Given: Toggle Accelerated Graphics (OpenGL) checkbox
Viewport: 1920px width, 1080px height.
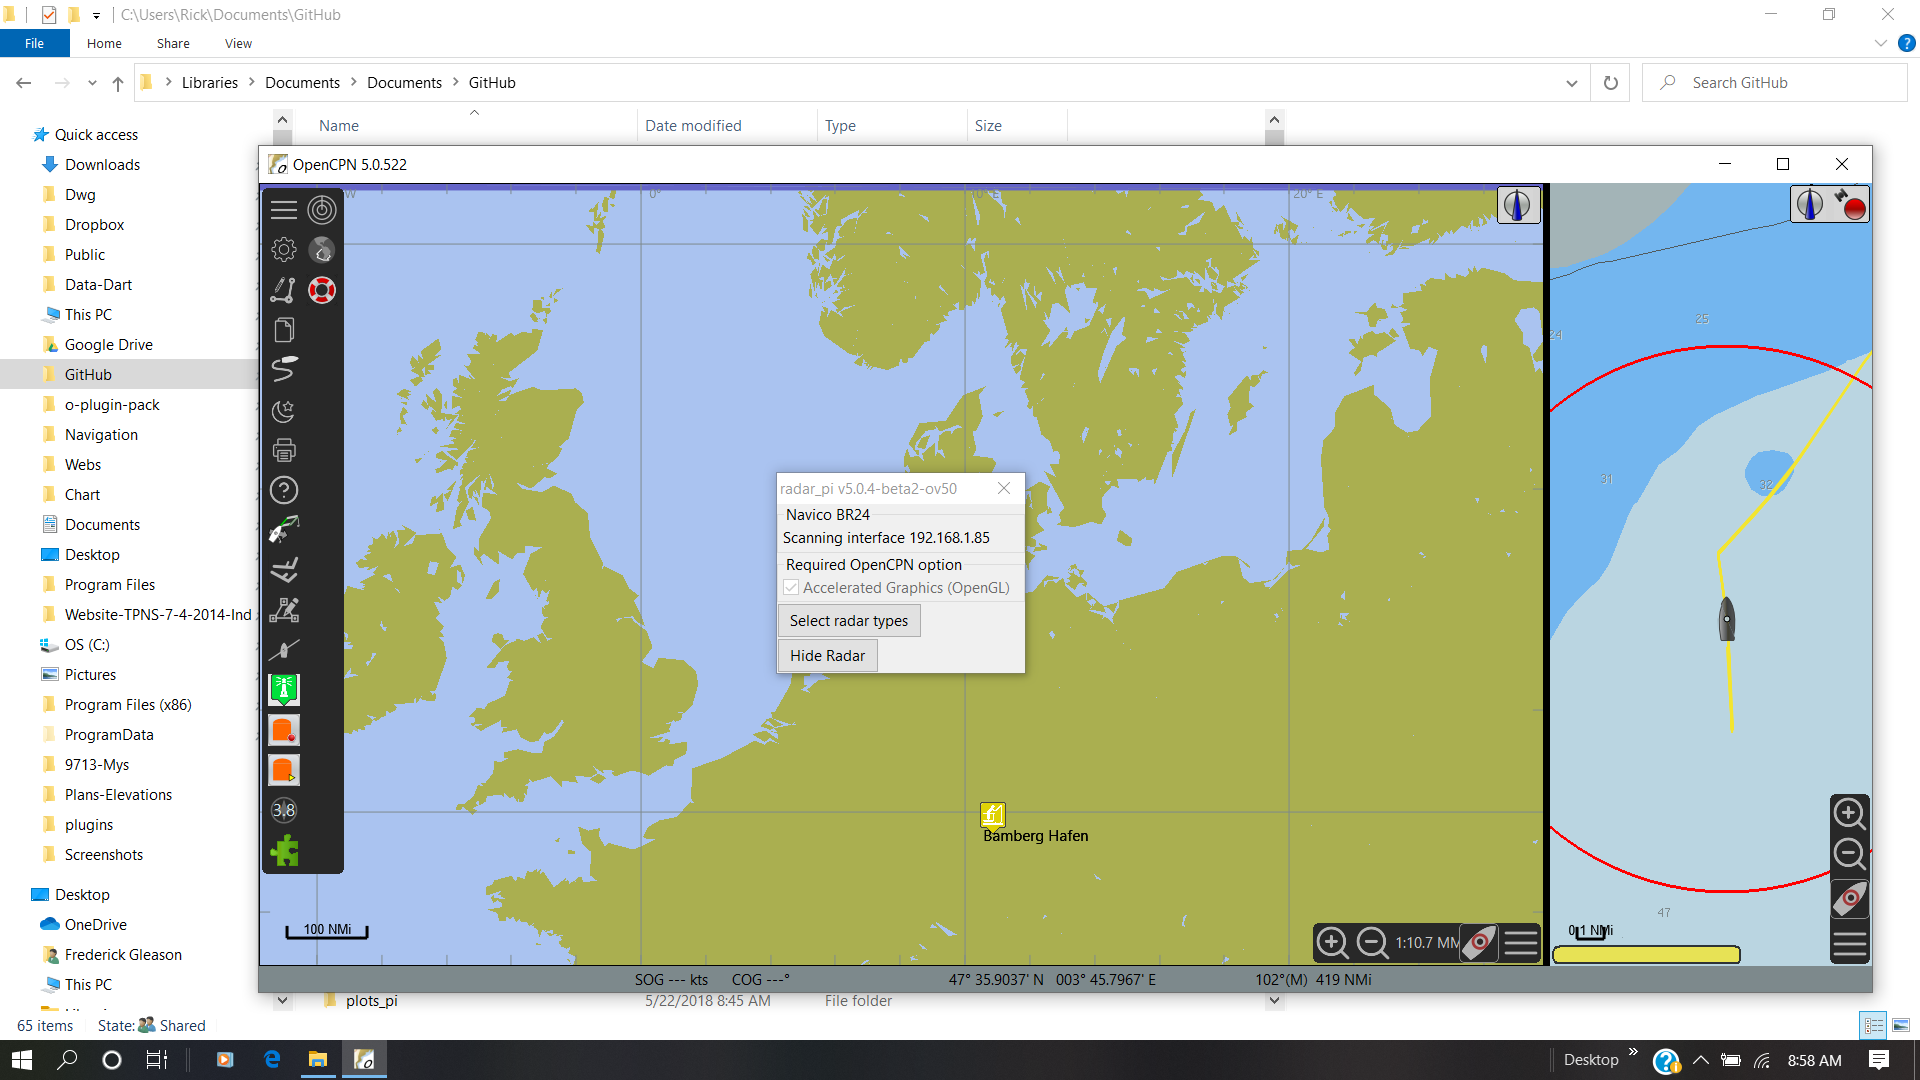Looking at the screenshot, I should pyautogui.click(x=791, y=588).
